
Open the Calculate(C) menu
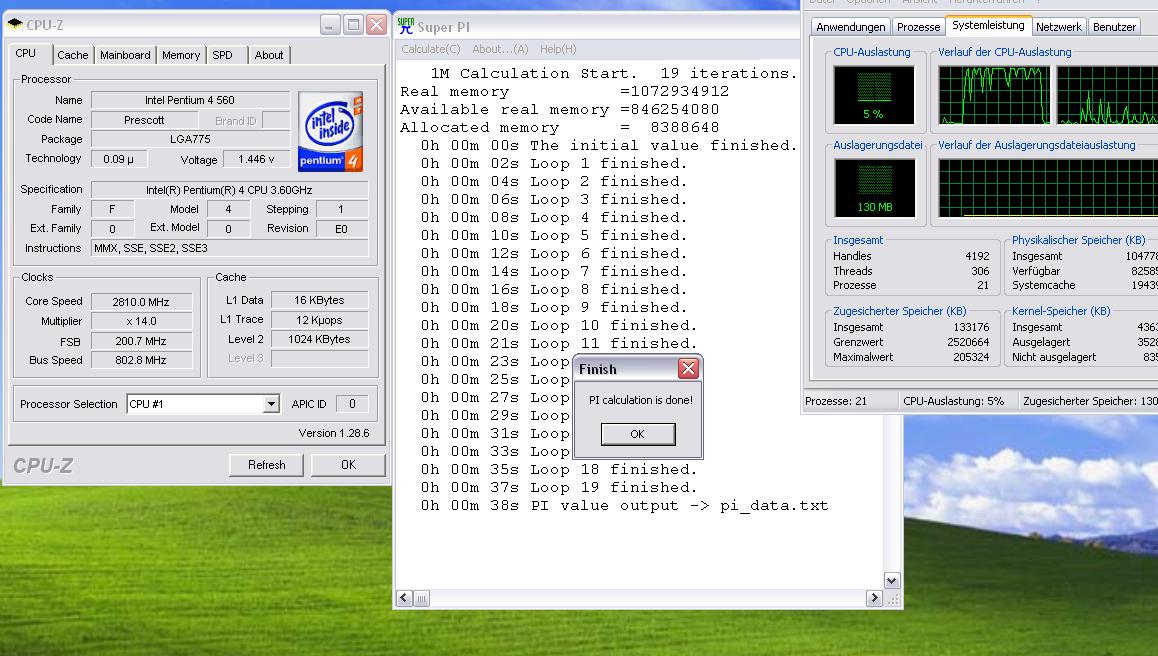coord(430,49)
